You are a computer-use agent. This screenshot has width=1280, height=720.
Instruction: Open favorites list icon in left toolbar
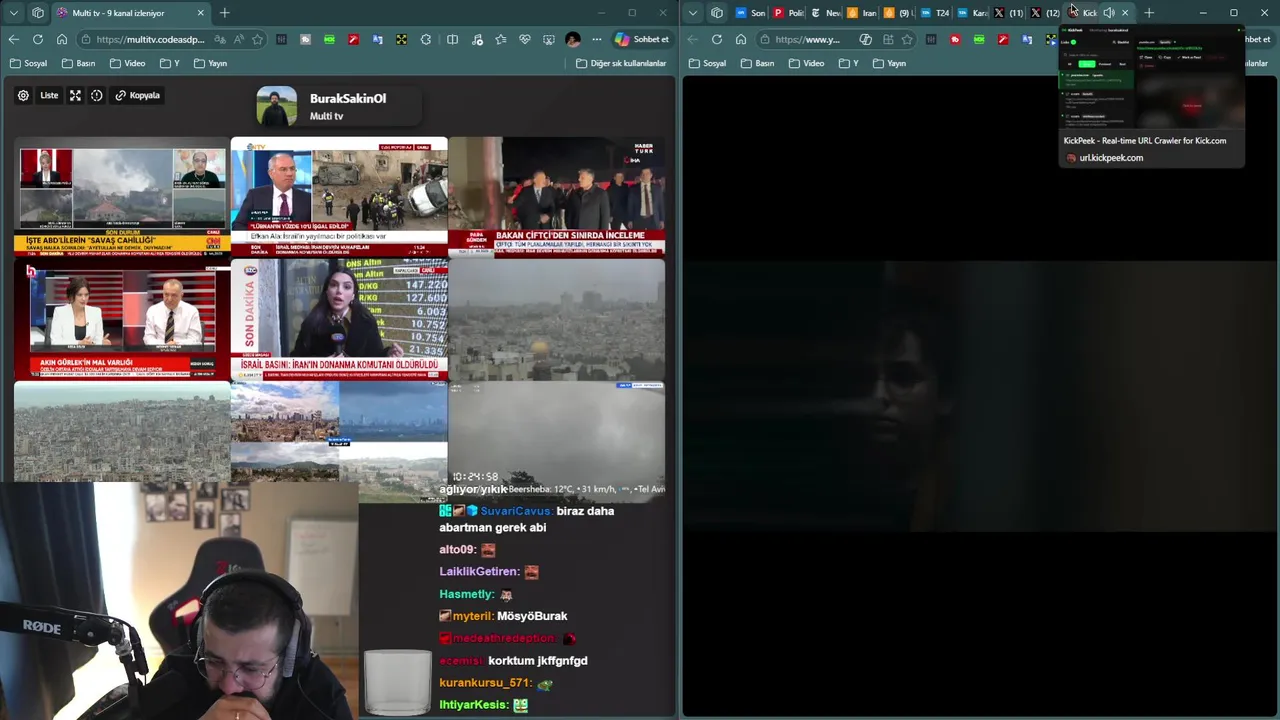501,40
